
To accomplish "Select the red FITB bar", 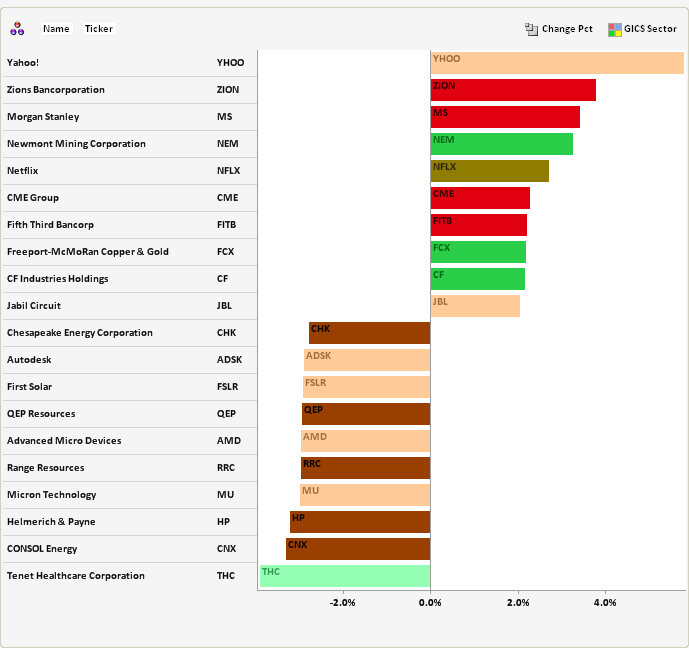I will pos(479,225).
